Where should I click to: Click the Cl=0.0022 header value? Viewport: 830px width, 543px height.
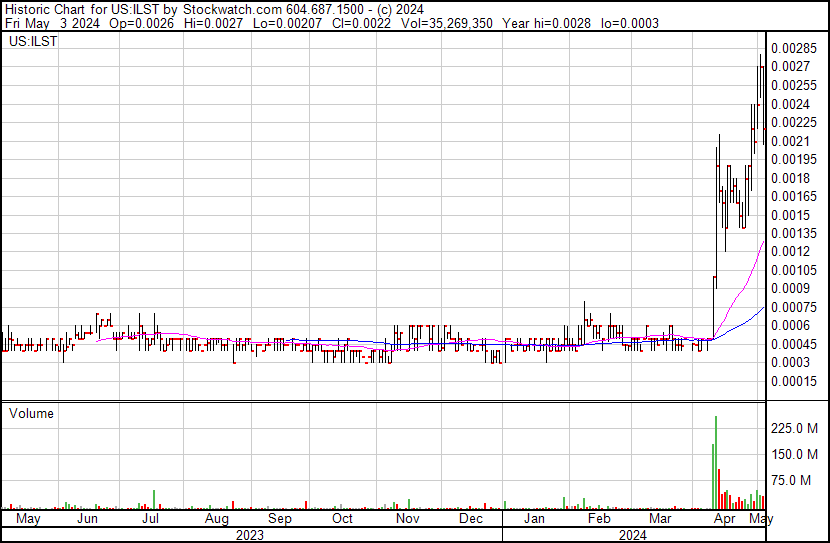(361, 24)
